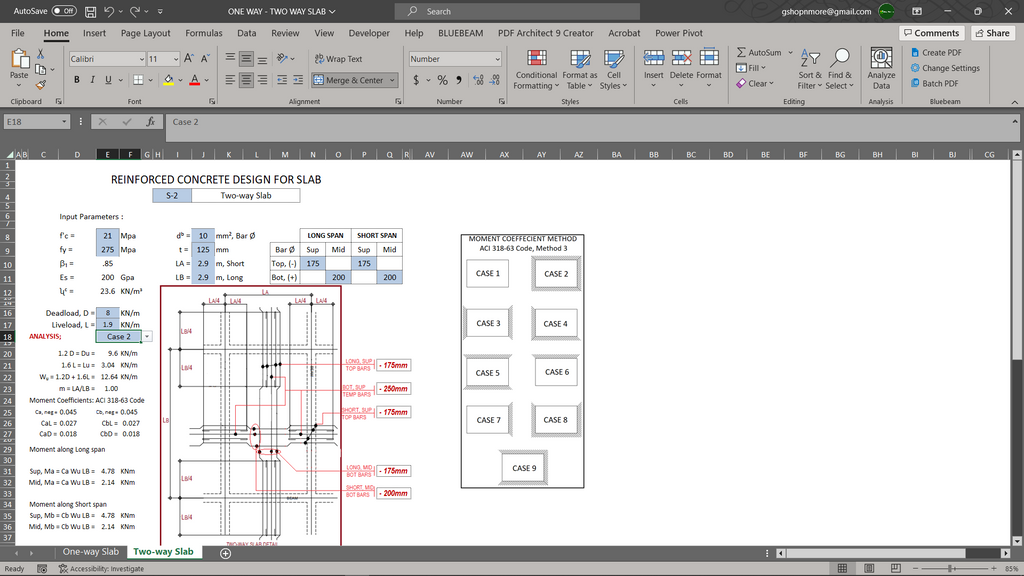Increase font size with larger A icon
Screen dimensions: 1024x576
click(x=189, y=59)
